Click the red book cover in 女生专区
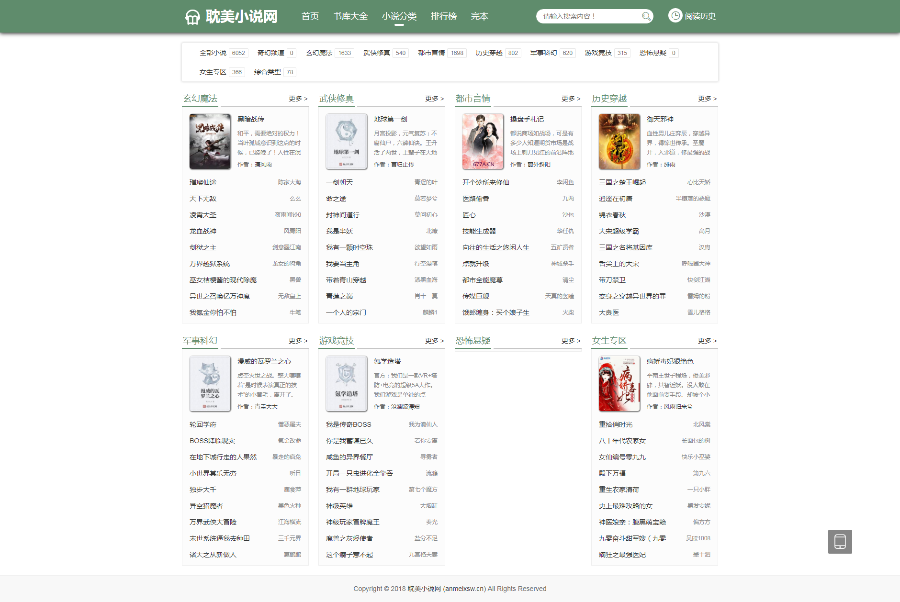 [618, 385]
